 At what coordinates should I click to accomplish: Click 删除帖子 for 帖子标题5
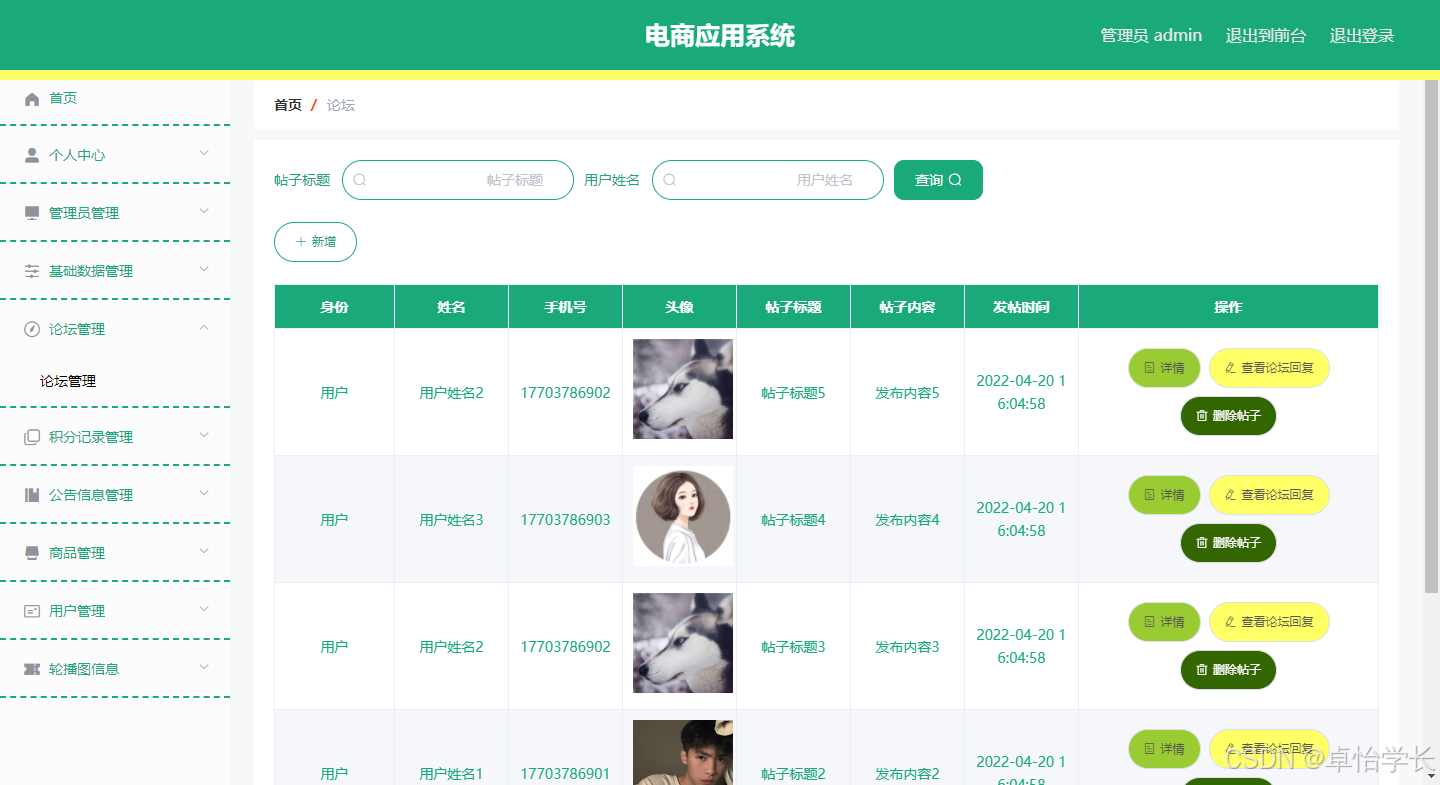[x=1228, y=416]
